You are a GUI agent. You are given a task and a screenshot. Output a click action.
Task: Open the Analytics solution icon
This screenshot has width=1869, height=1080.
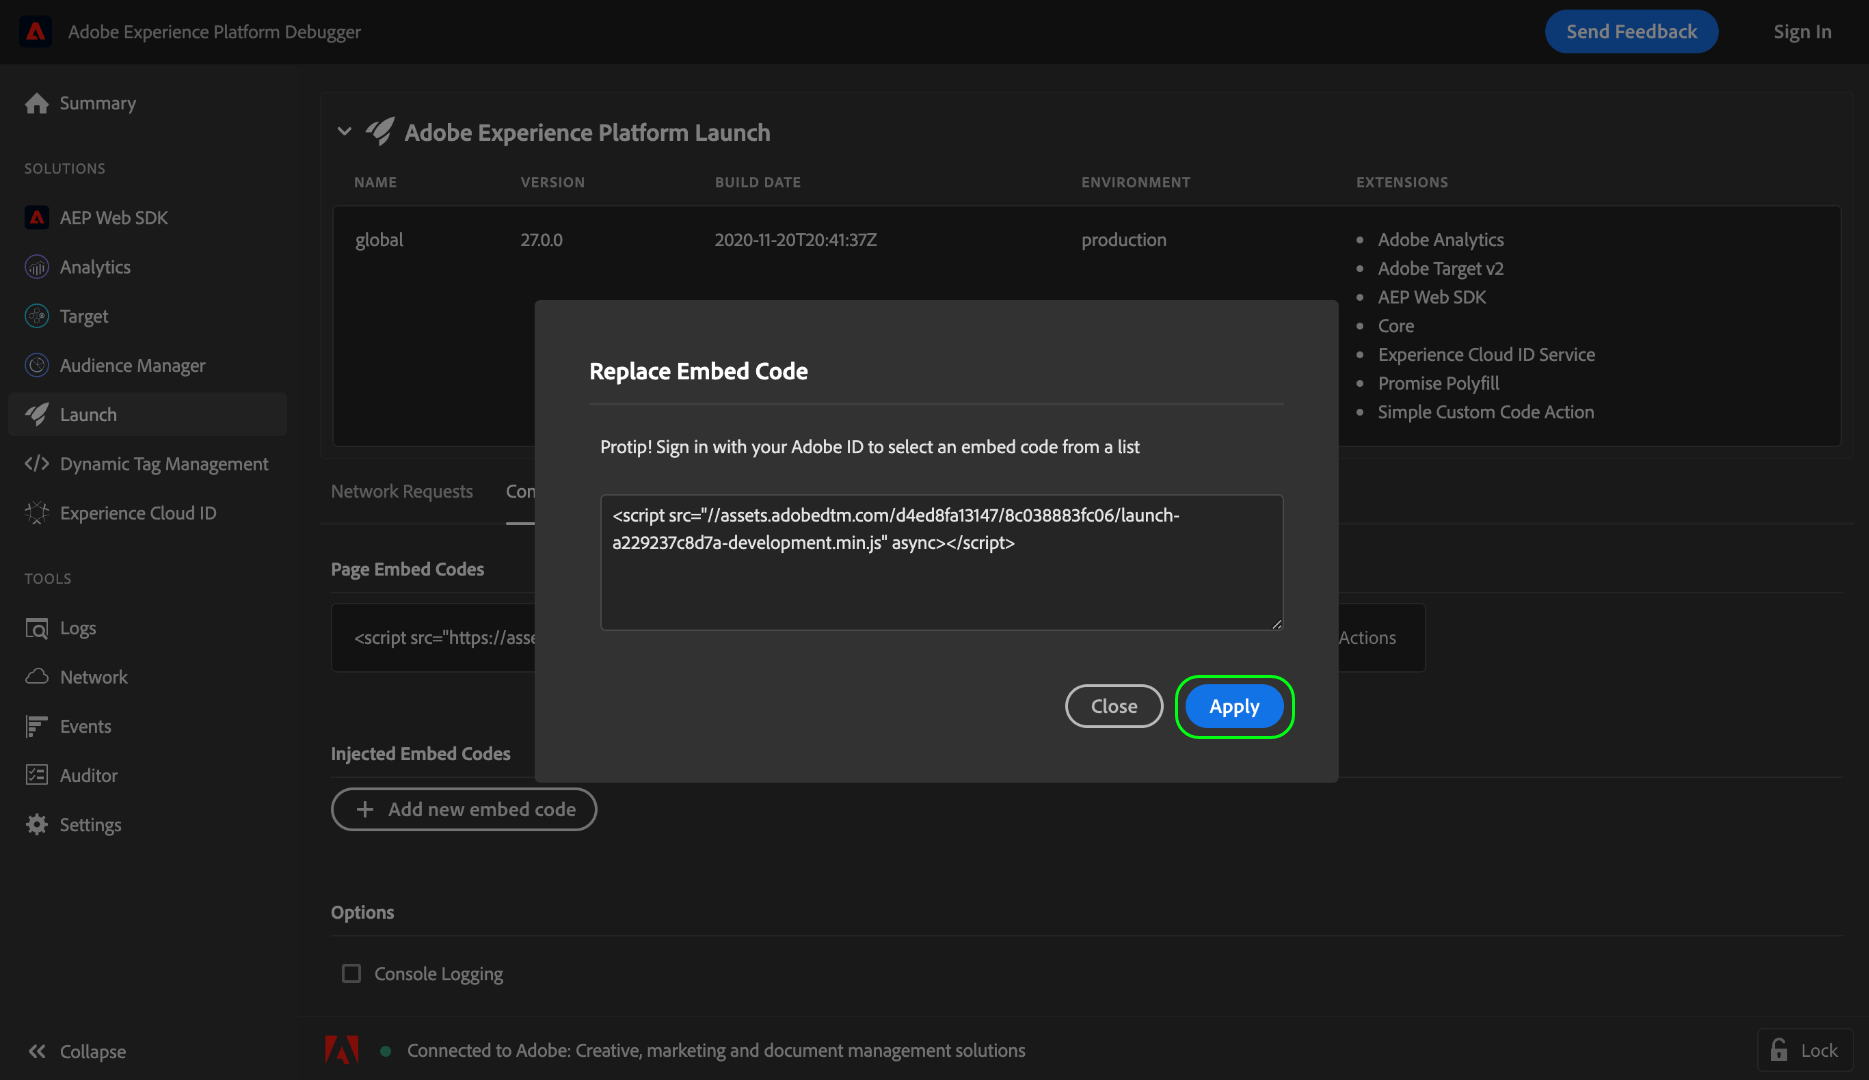click(37, 267)
